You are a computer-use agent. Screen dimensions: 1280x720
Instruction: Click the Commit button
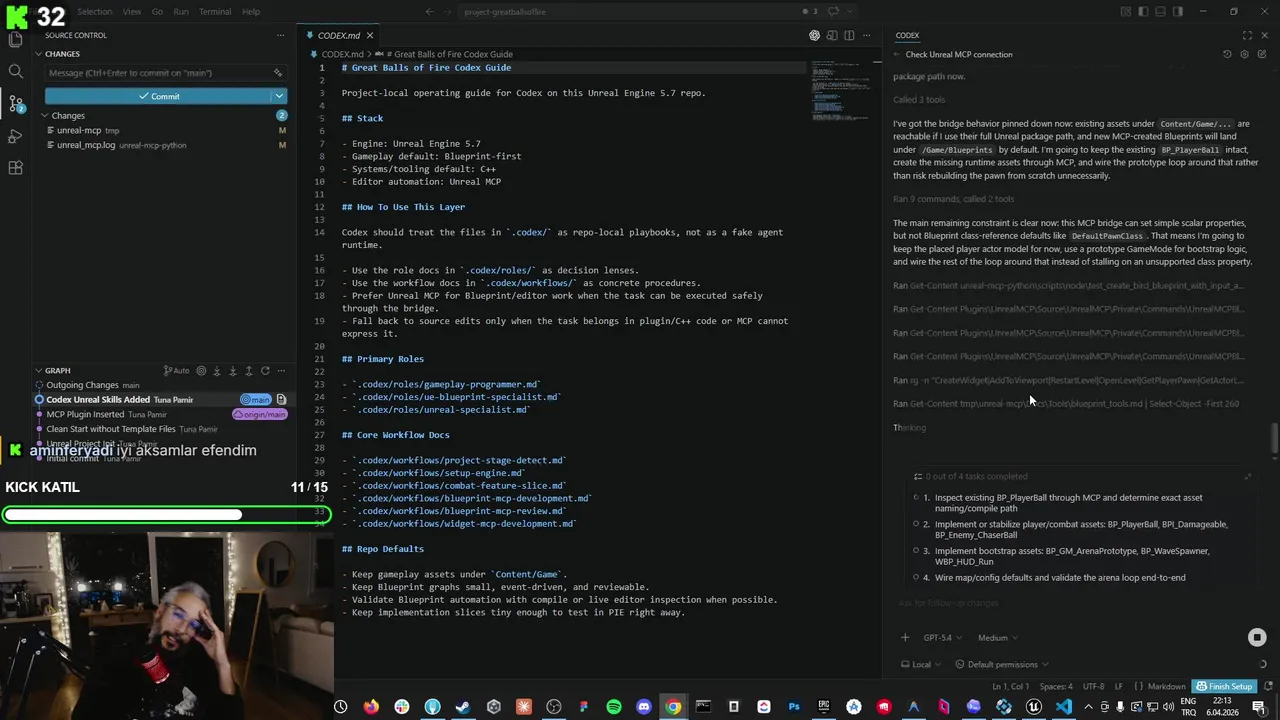pos(158,96)
